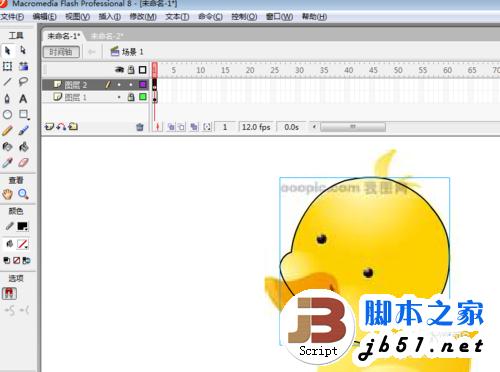Click the No Color icon
The width and height of the screenshot is (500, 372).
pos(16,260)
